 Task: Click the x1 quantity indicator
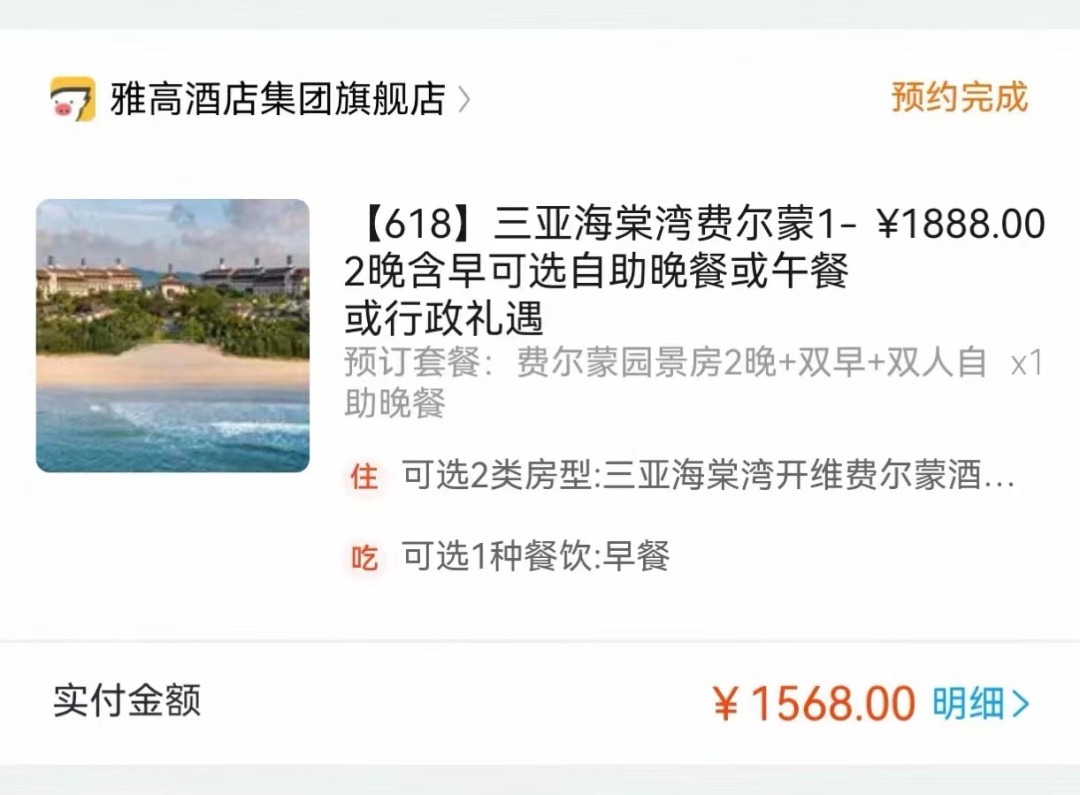(1027, 363)
